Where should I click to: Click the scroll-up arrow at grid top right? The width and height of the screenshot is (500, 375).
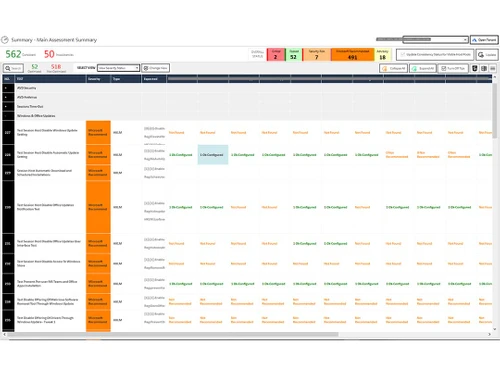(495, 77)
